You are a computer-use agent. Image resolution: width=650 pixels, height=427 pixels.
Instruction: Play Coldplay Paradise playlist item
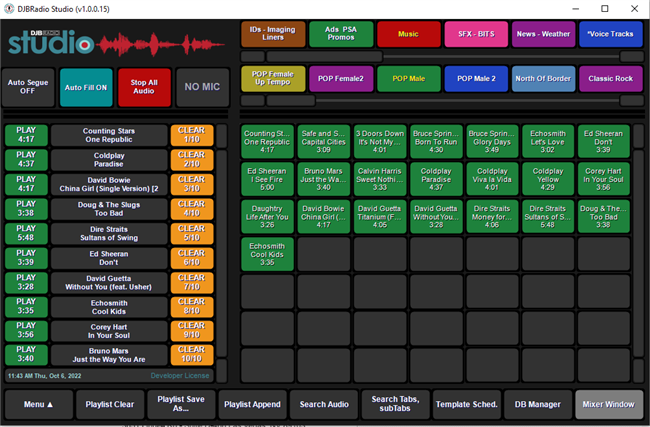coord(26,160)
